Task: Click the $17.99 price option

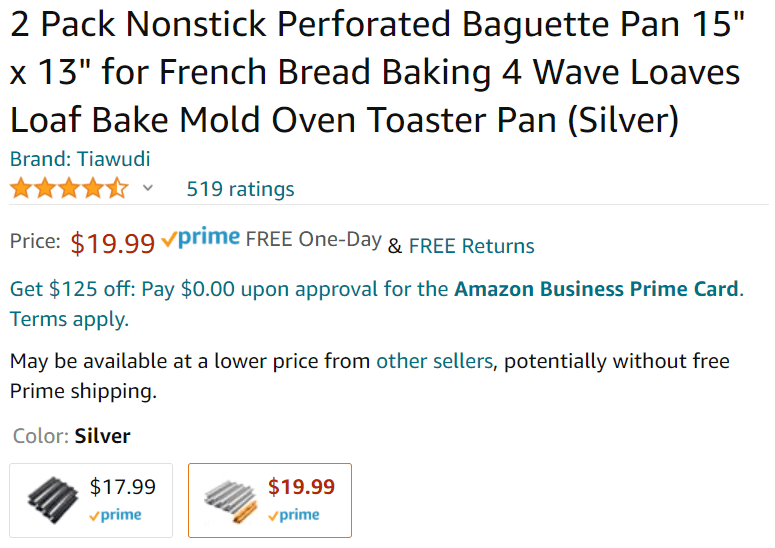Action: pos(123,487)
